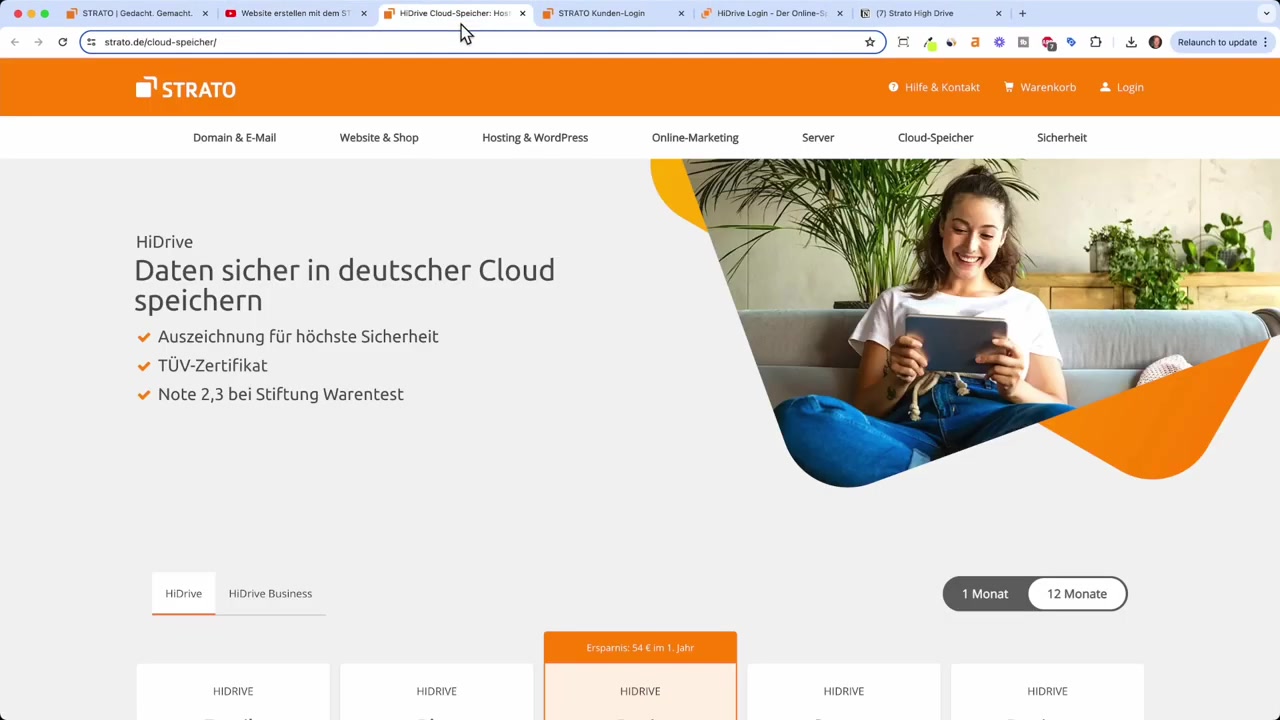
Task: Open the Warenkorb shopping cart
Action: pos(1040,87)
